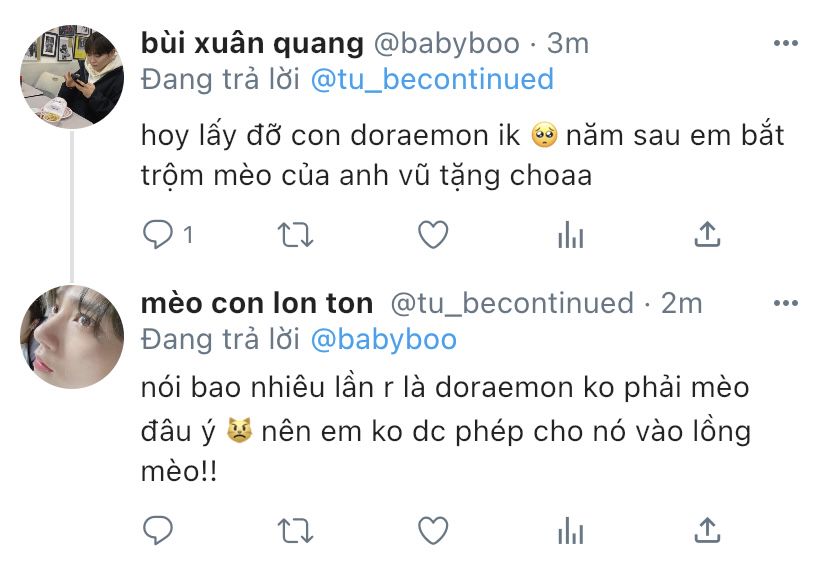828x563 pixels.
Task: Open bùi xuân quang display name
Action: [252, 44]
